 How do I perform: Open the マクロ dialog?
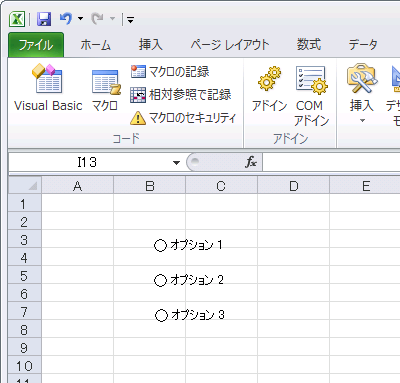(105, 89)
